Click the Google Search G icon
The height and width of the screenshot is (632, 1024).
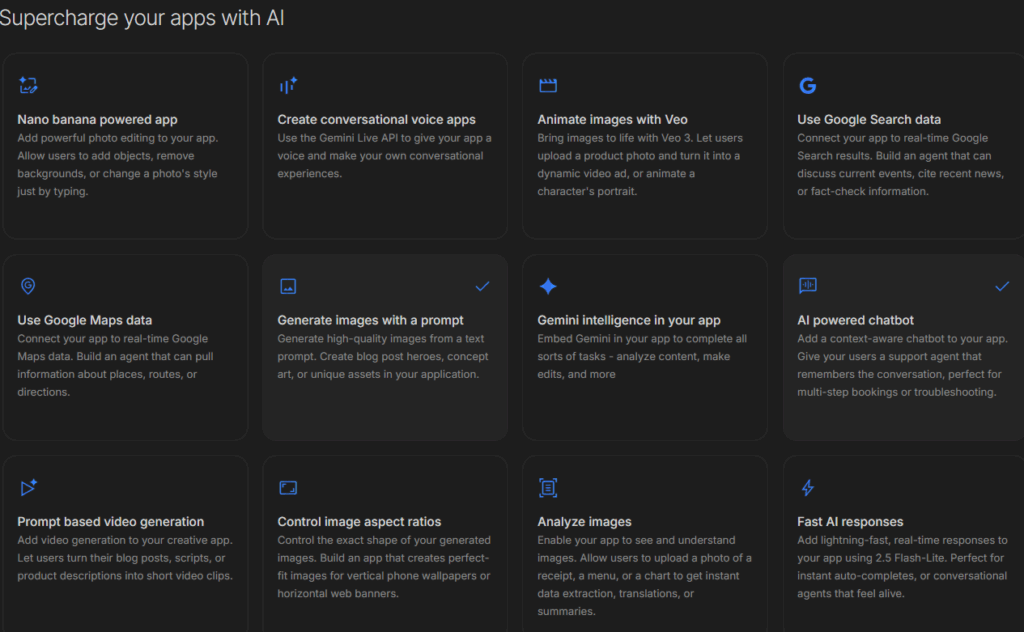pyautogui.click(x=807, y=86)
